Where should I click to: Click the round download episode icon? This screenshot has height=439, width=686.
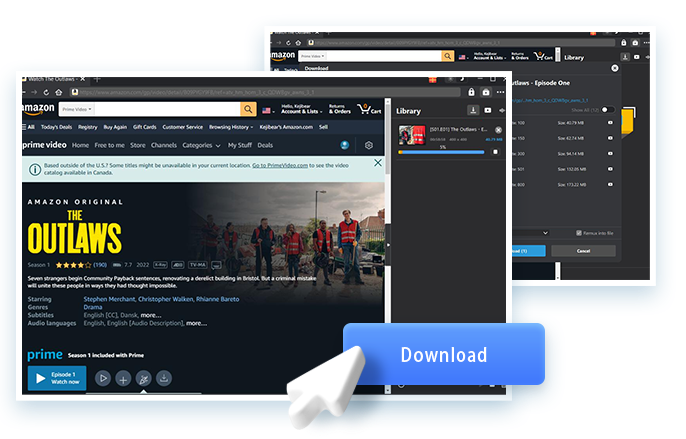164,378
